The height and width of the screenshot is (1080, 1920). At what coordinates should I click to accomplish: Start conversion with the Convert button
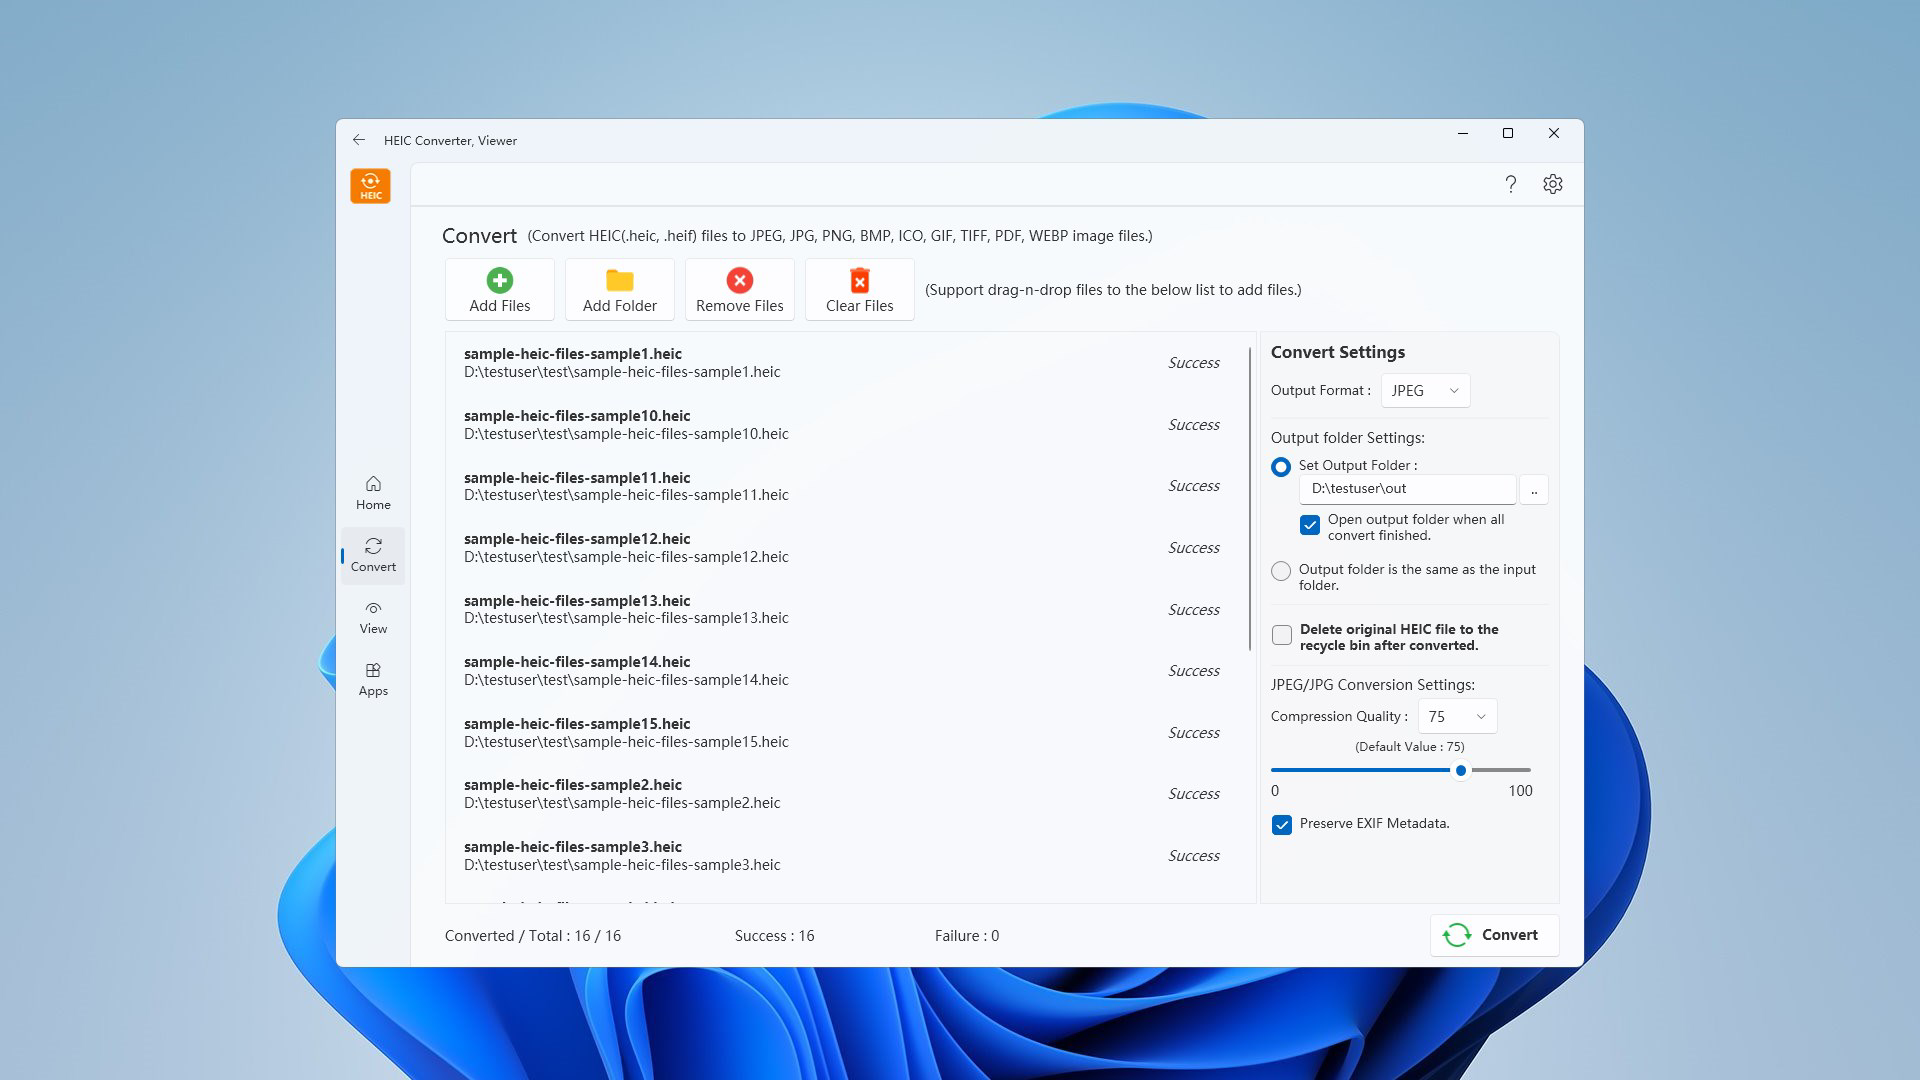(x=1494, y=935)
